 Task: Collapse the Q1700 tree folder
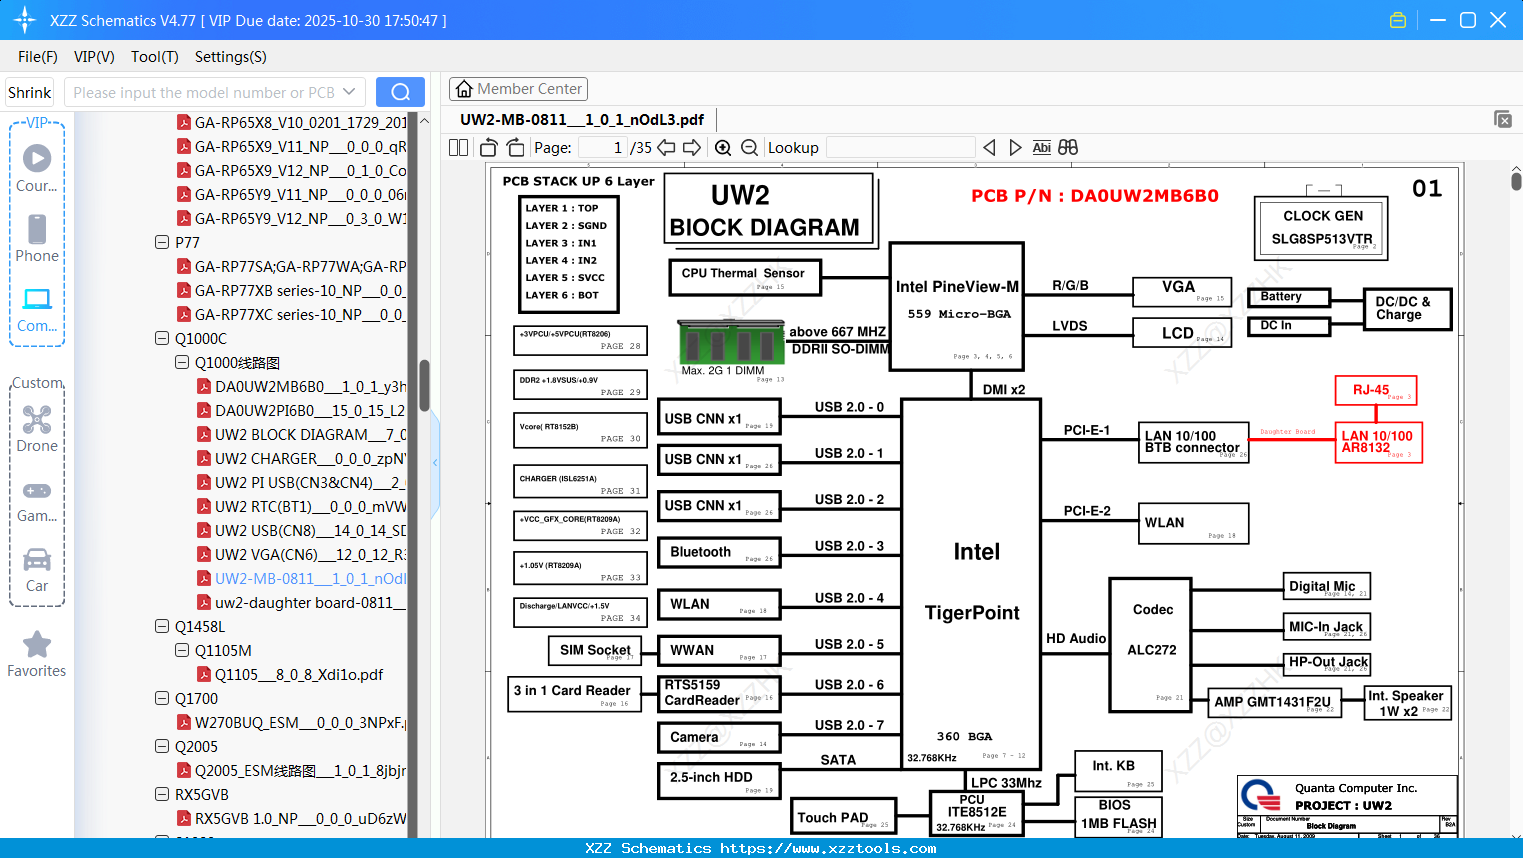click(162, 698)
